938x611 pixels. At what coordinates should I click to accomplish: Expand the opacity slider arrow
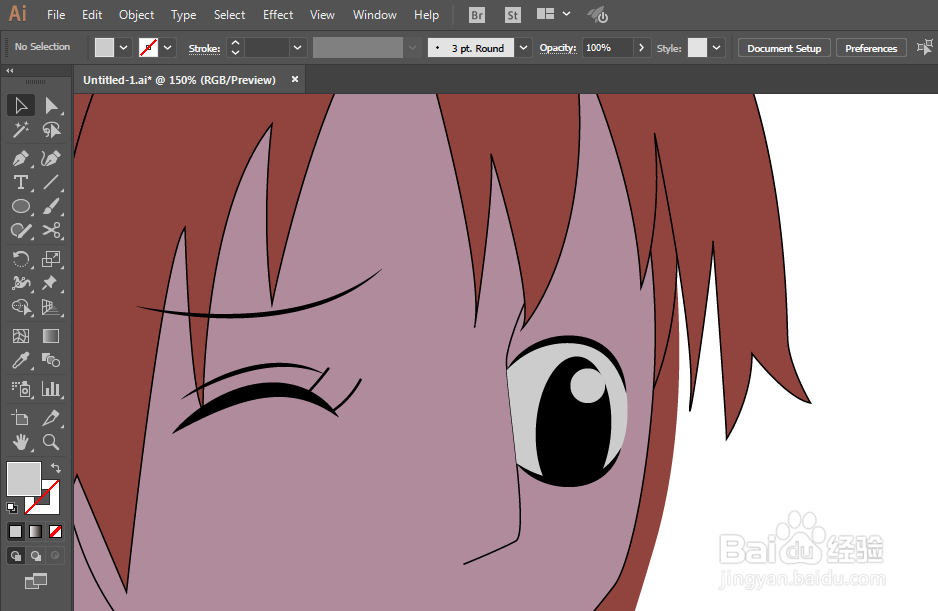click(x=641, y=48)
